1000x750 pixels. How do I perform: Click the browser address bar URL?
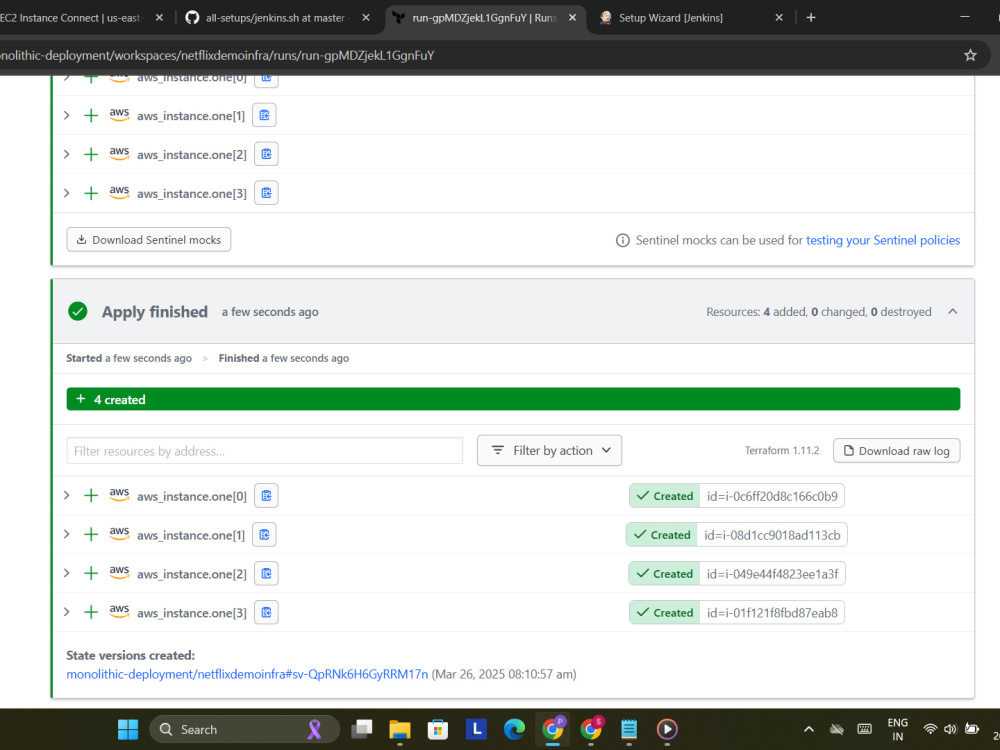pos(217,55)
